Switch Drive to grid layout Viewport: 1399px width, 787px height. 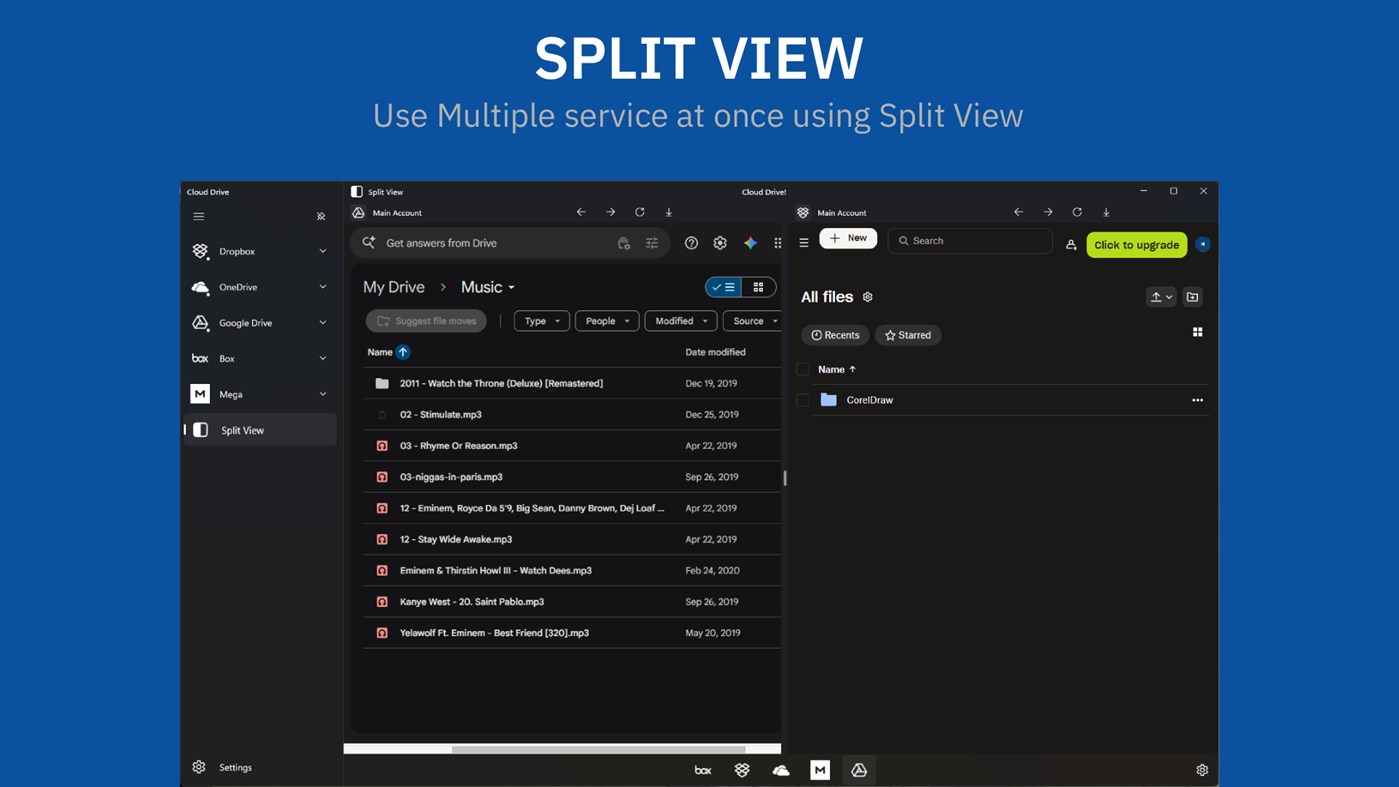pyautogui.click(x=758, y=287)
